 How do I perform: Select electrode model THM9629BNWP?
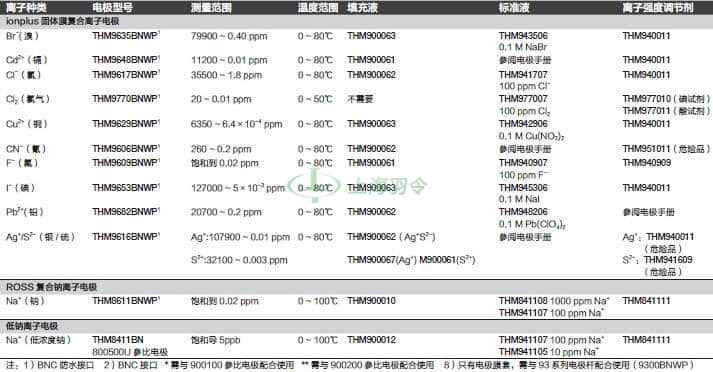click(126, 123)
